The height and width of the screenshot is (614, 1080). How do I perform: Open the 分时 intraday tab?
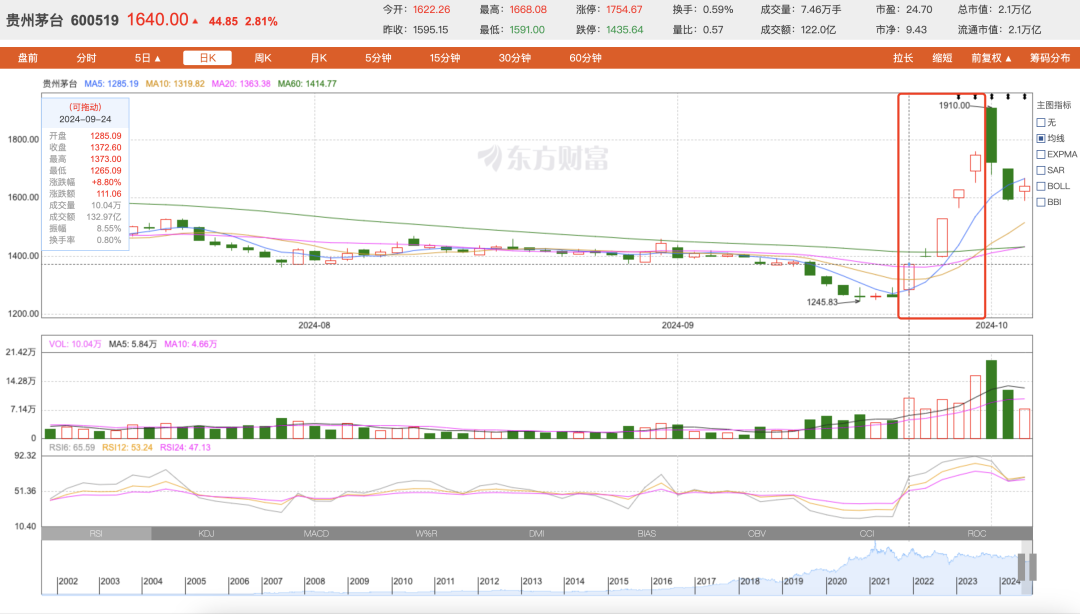(86, 58)
